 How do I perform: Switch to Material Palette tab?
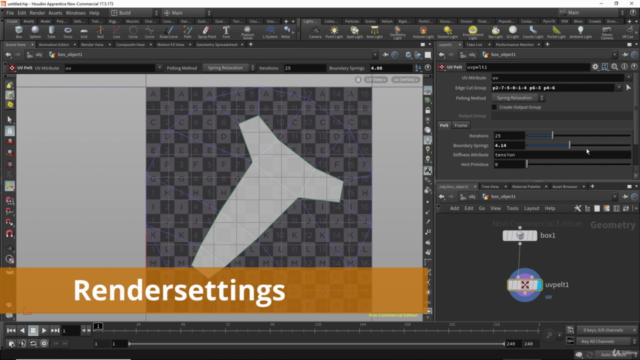click(x=526, y=187)
